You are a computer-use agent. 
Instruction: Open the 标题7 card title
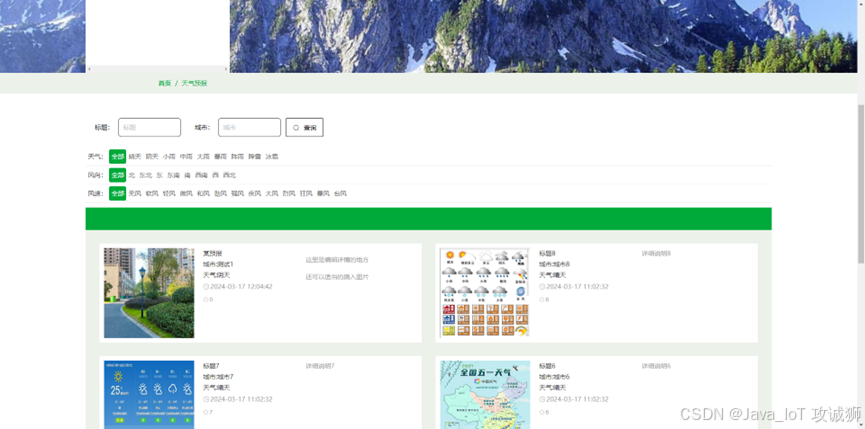[x=211, y=366]
